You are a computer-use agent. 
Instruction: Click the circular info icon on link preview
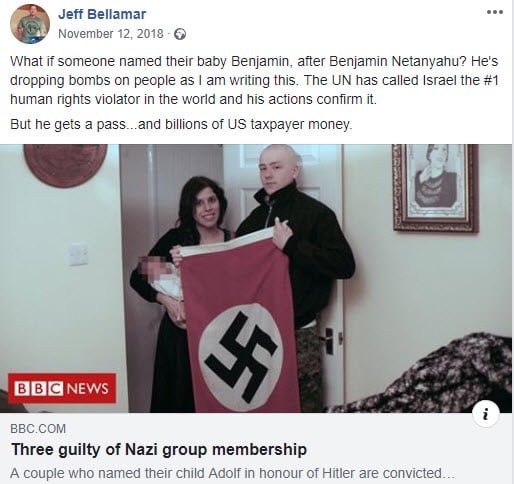[486, 414]
